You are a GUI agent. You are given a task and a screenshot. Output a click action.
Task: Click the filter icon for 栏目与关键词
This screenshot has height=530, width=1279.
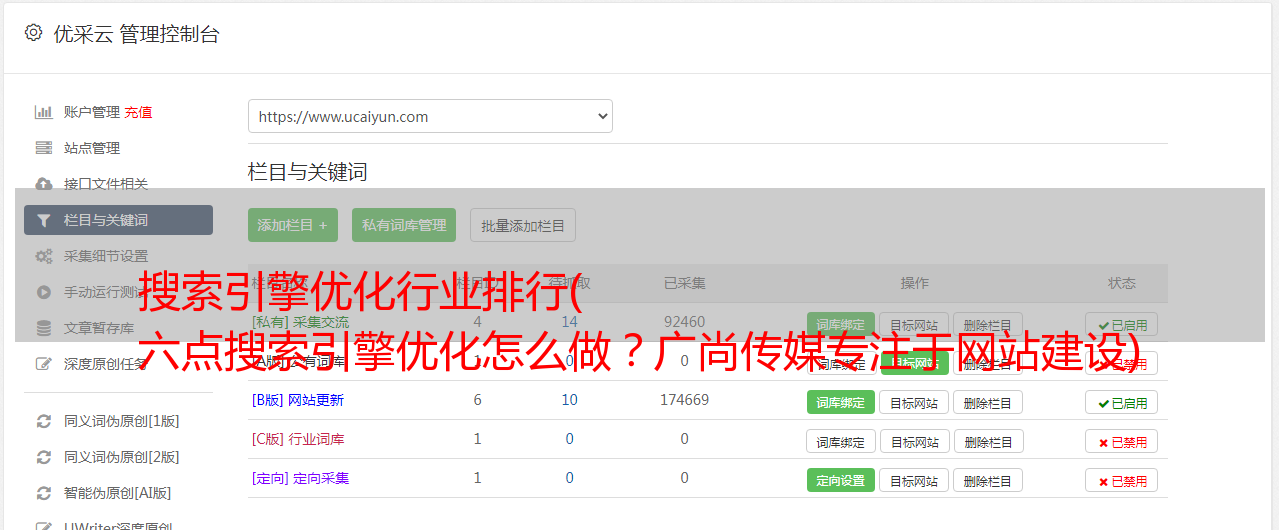click(43, 220)
